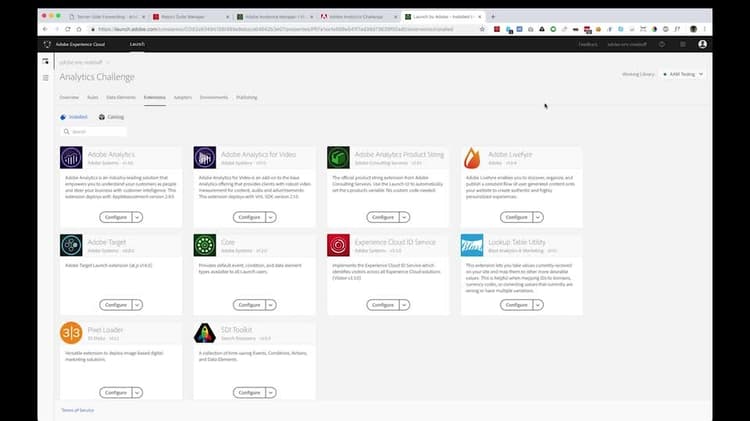Open the Rules tab
Image resolution: width=750 pixels, height=421 pixels.
[92, 97]
